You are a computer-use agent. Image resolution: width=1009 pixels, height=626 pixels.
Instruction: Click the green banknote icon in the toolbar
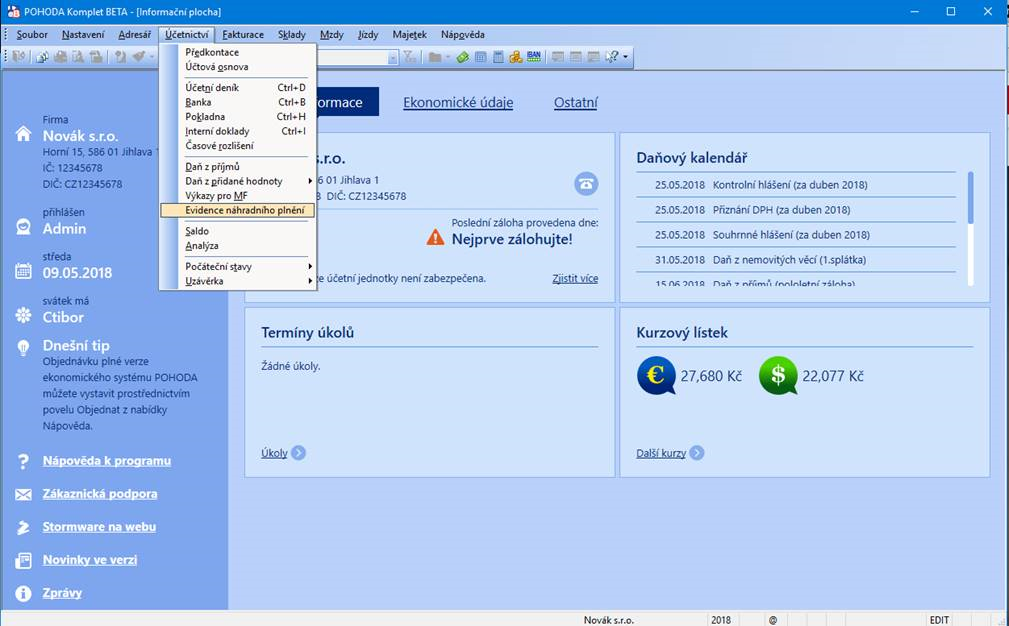[x=462, y=57]
